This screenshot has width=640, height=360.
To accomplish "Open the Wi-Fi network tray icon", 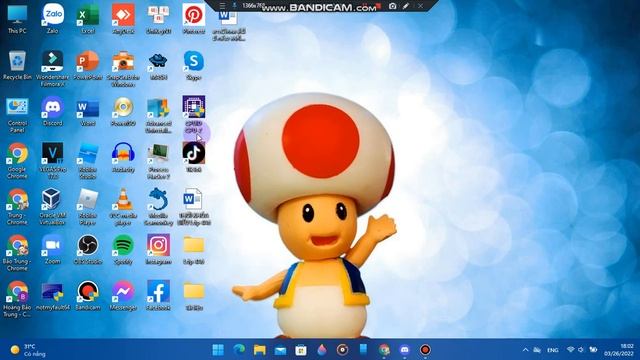I will pos(571,350).
